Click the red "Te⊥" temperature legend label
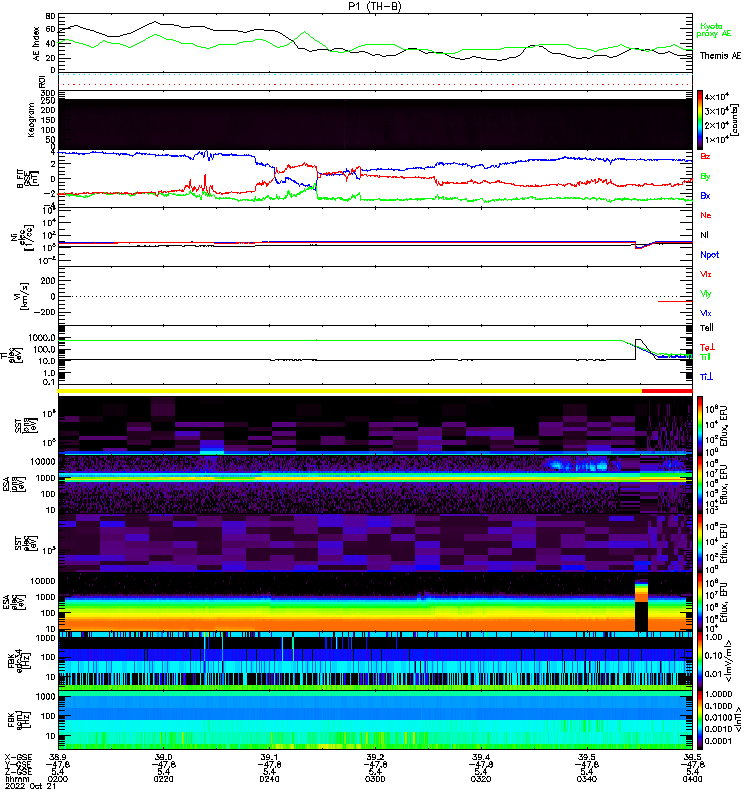The image size is (750, 800). tap(707, 347)
